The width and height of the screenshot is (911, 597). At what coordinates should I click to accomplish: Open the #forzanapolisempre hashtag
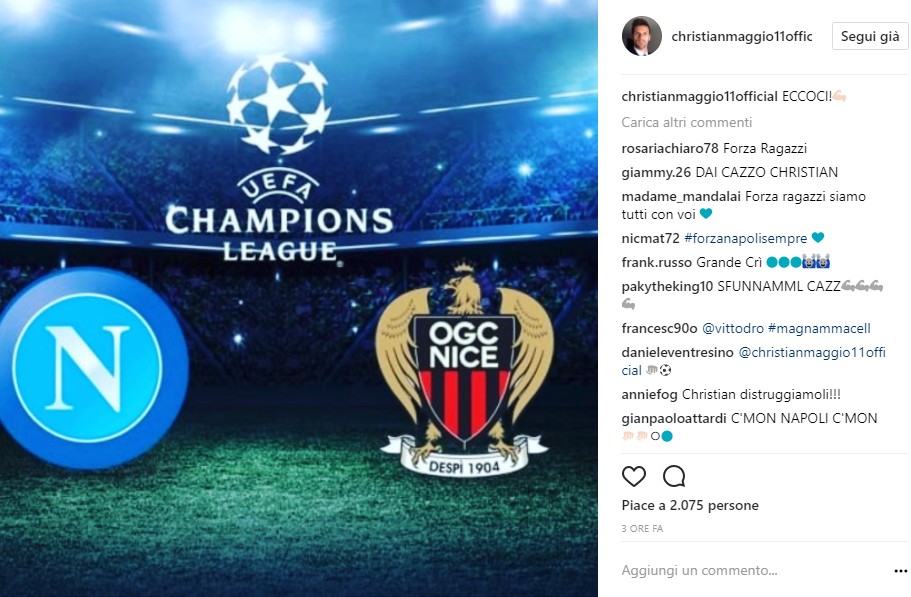(745, 239)
